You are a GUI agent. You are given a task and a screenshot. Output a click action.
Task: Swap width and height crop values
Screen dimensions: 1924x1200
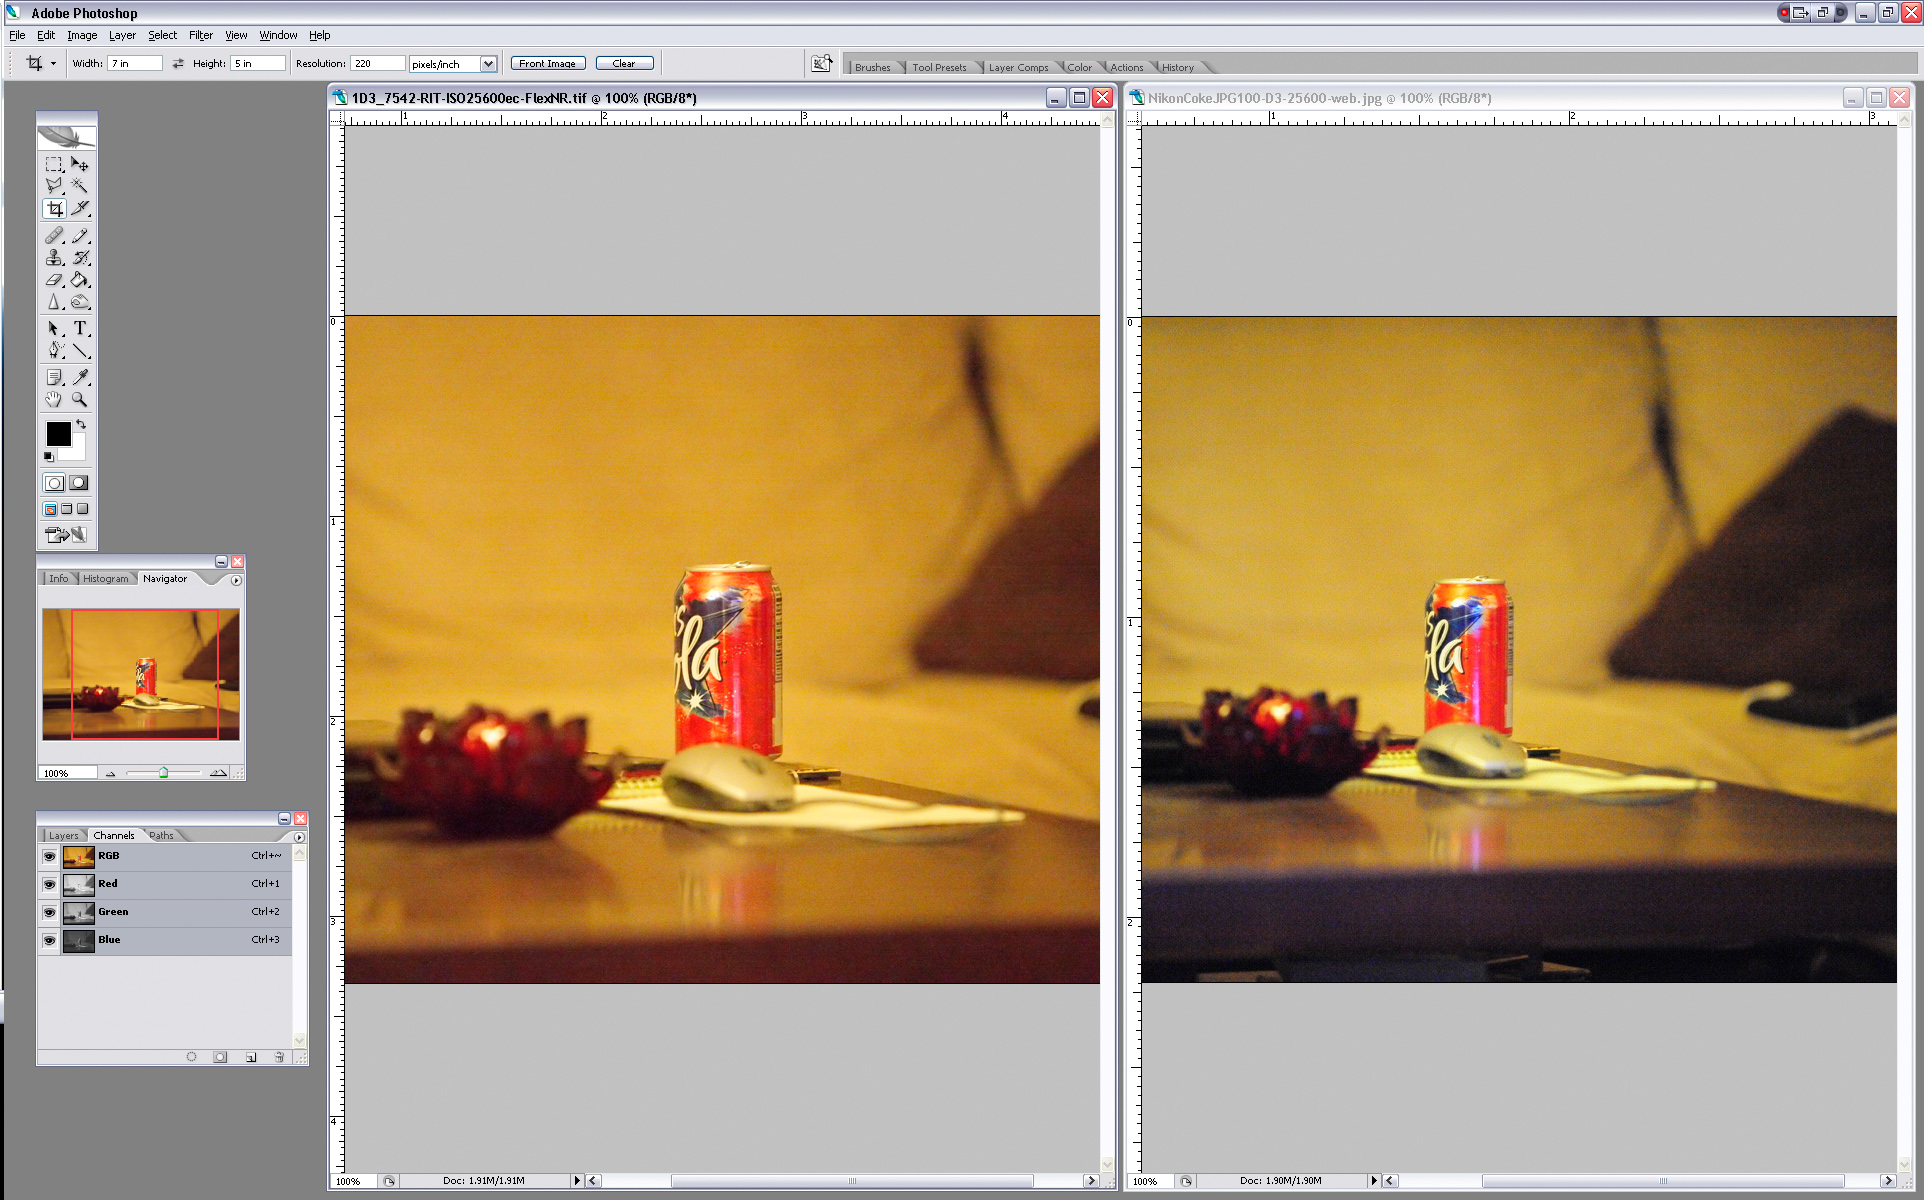pyautogui.click(x=178, y=63)
